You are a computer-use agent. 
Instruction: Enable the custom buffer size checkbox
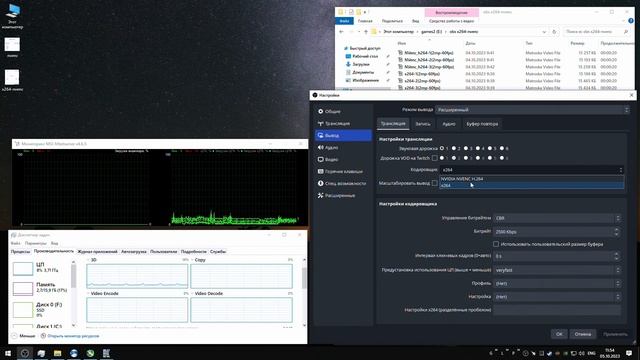(x=496, y=244)
